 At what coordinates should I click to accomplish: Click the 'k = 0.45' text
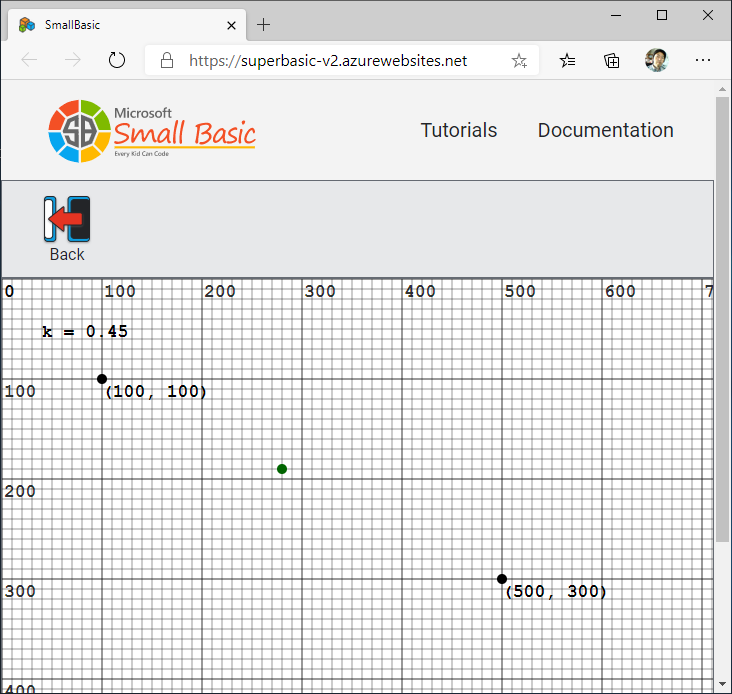[85, 331]
